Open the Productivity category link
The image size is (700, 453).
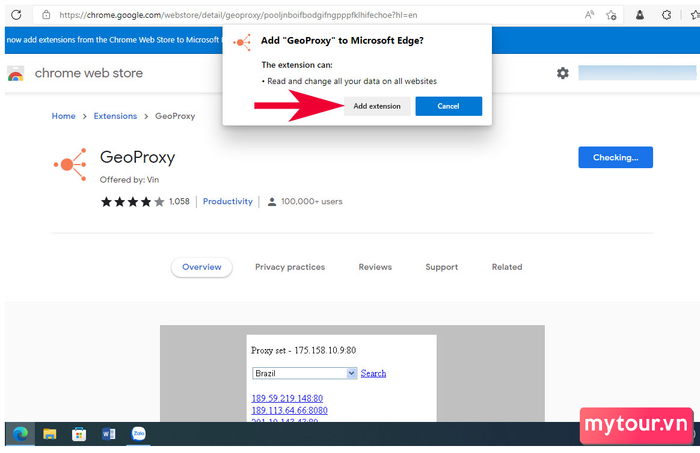coord(228,201)
